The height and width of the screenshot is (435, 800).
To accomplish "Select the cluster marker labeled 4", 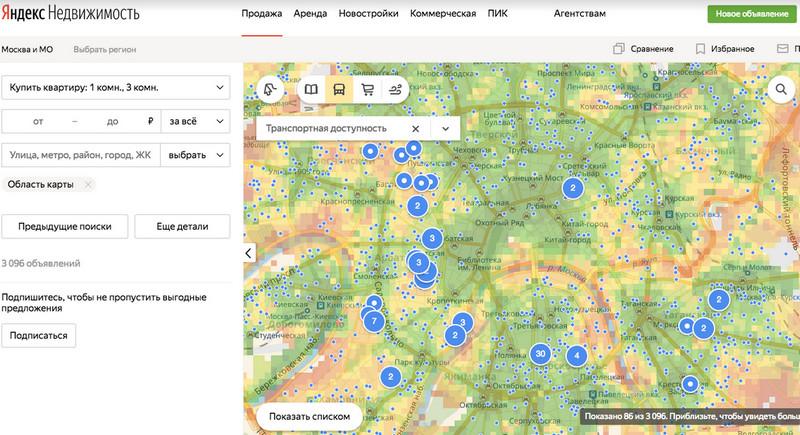I will (577, 355).
